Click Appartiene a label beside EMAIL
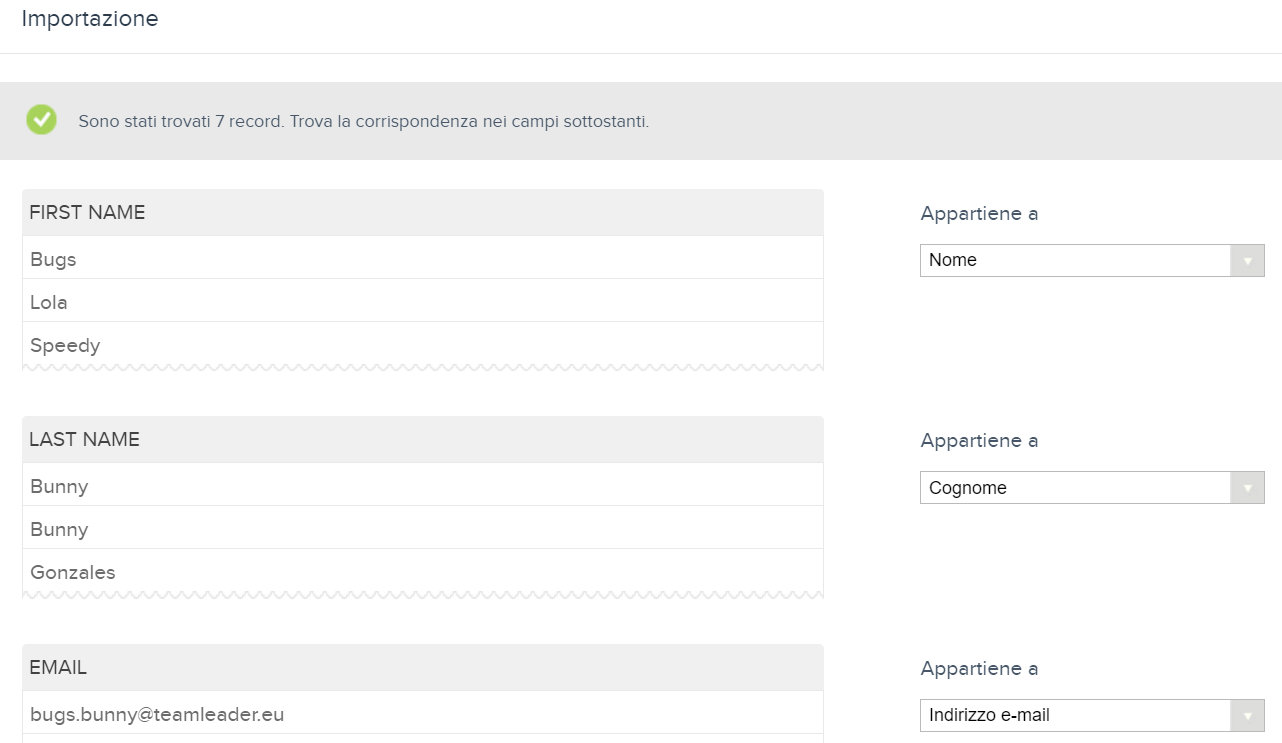 [x=979, y=668]
